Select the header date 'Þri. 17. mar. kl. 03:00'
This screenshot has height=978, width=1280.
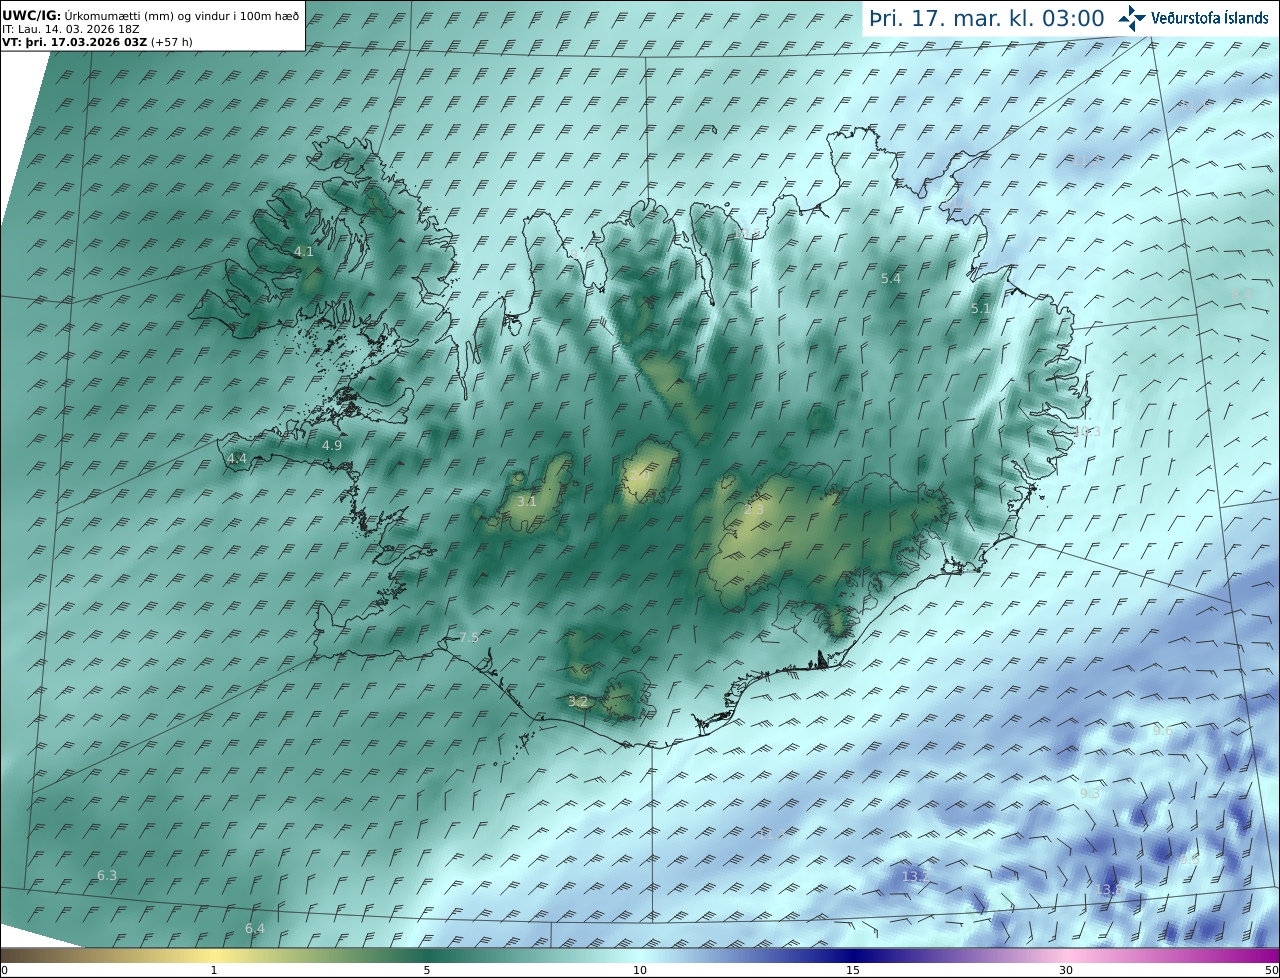click(987, 18)
